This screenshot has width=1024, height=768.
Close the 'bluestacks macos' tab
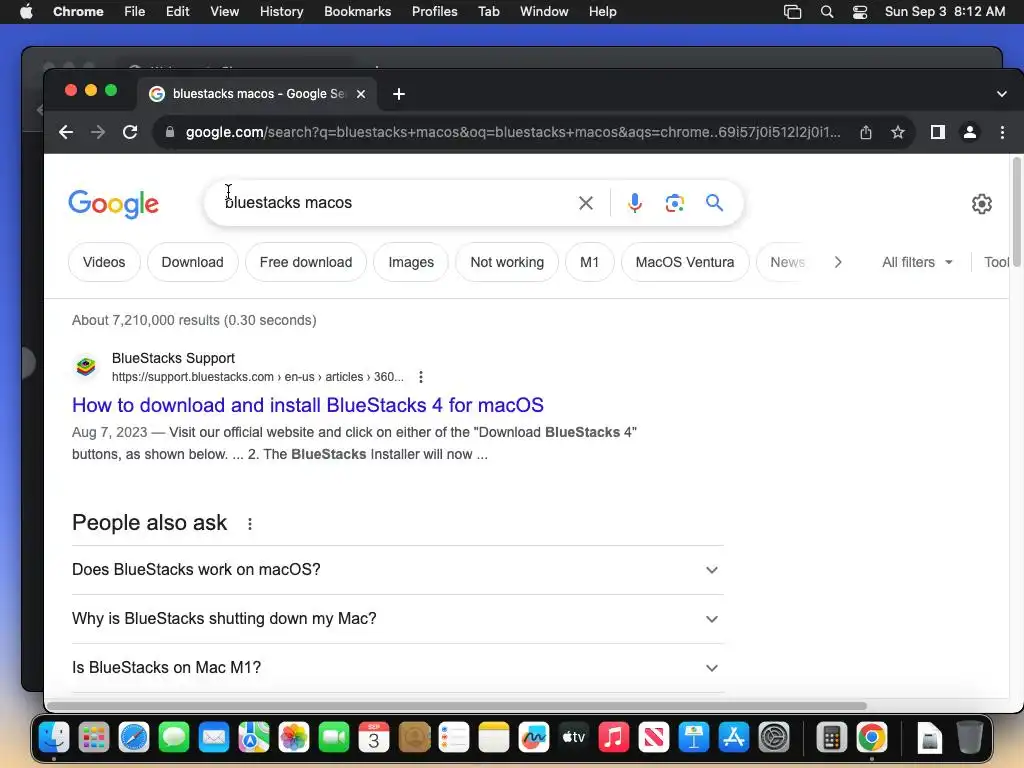(360, 94)
